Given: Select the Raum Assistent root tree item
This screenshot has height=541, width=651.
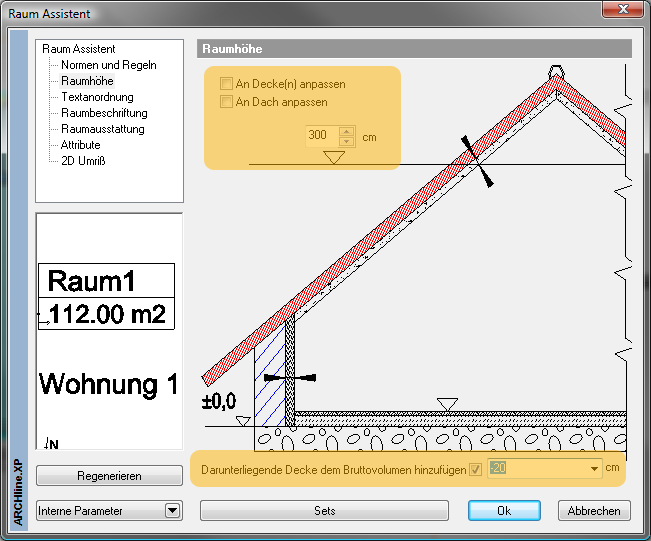Looking at the screenshot, I should [78, 49].
